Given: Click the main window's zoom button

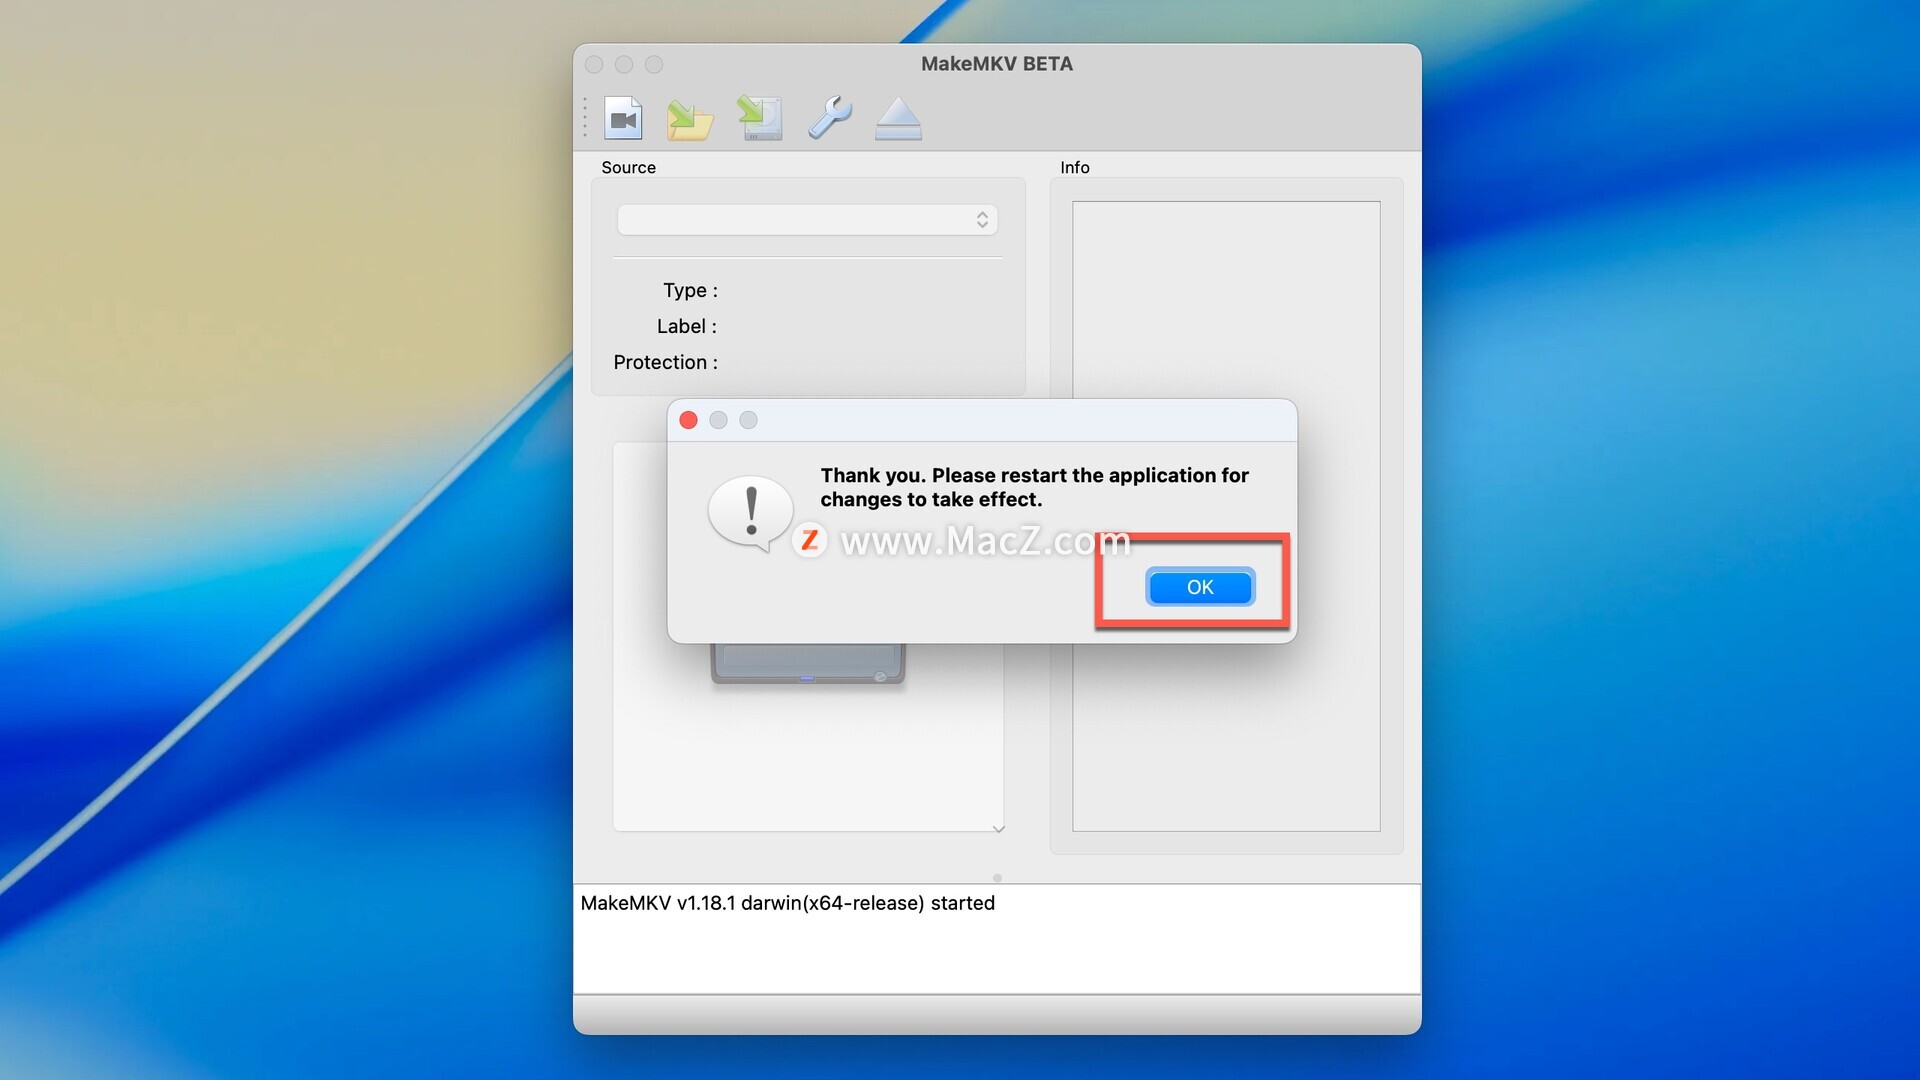Looking at the screenshot, I should pos(654,65).
